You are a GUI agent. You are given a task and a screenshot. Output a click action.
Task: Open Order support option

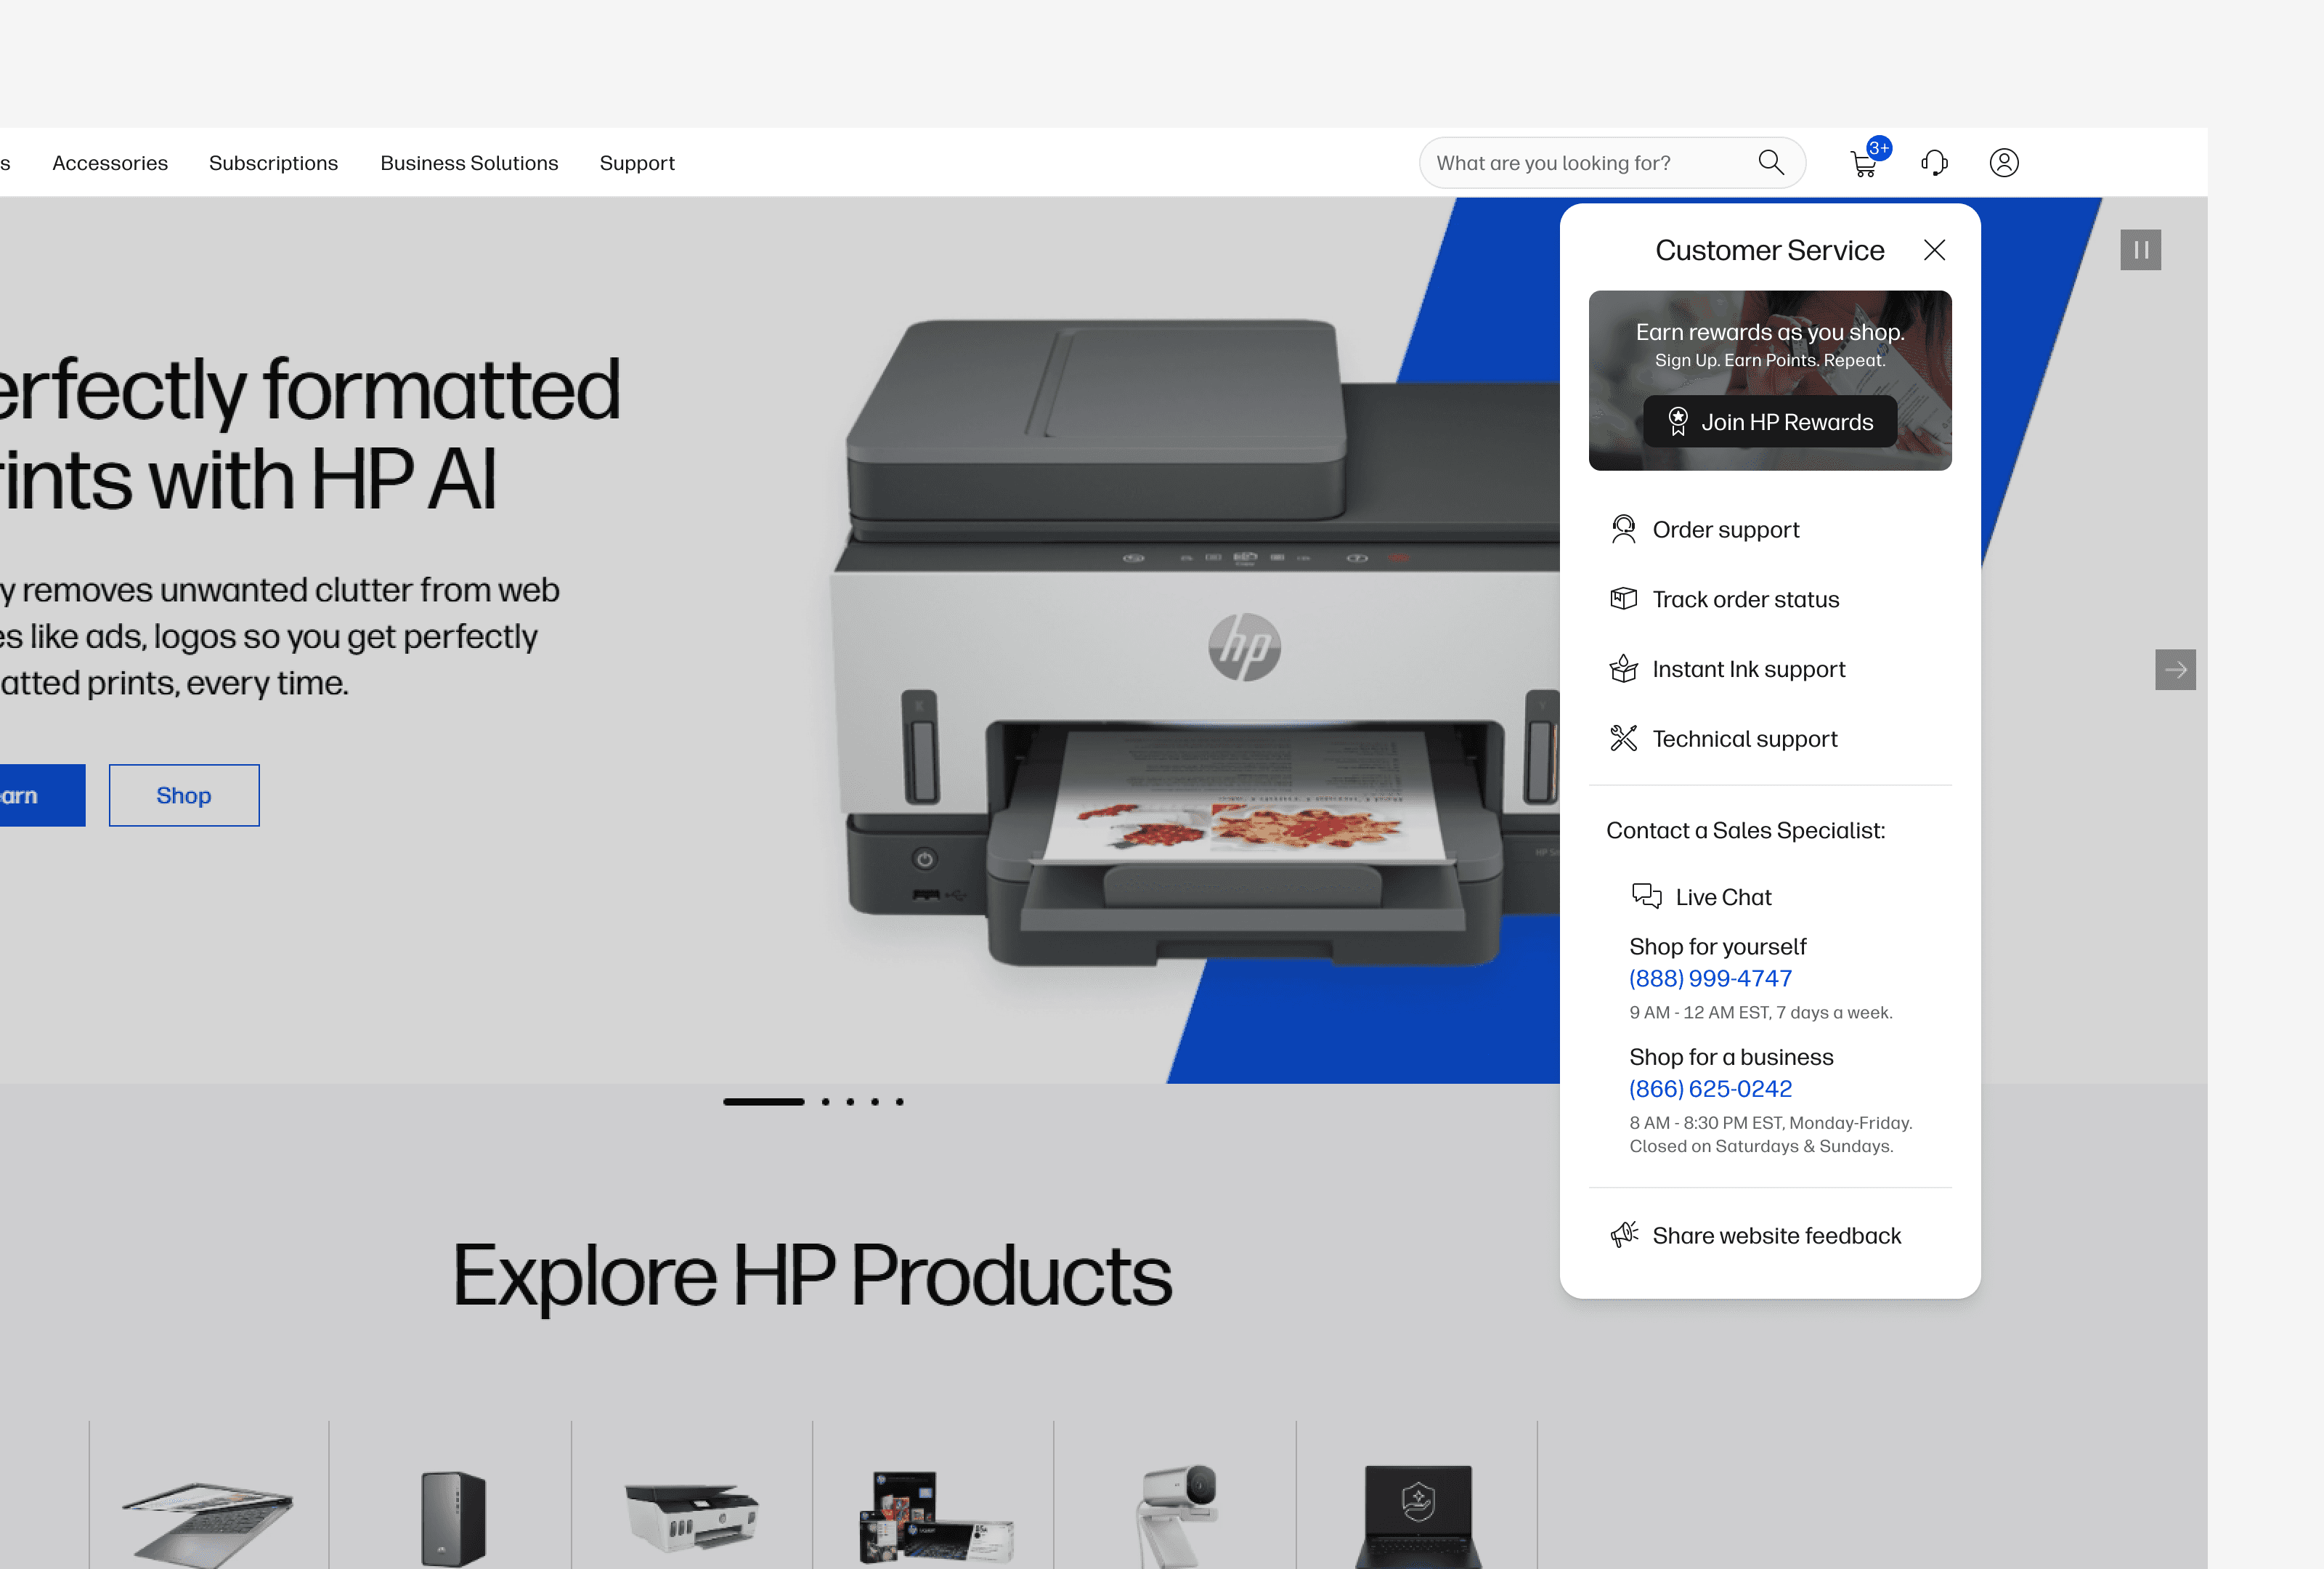tap(1725, 530)
